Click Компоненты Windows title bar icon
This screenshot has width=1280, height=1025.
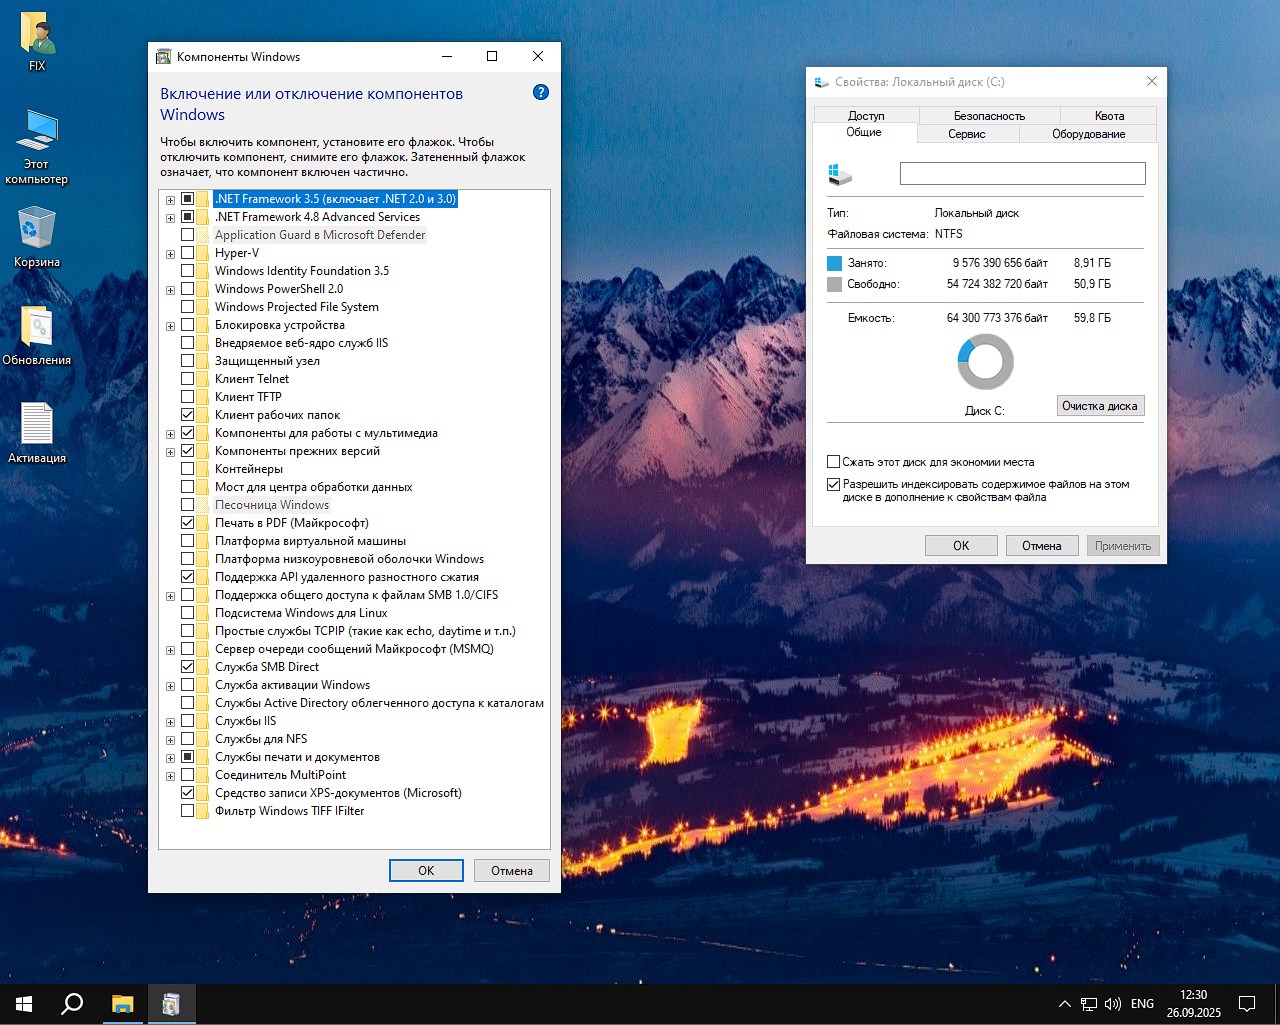tap(164, 57)
